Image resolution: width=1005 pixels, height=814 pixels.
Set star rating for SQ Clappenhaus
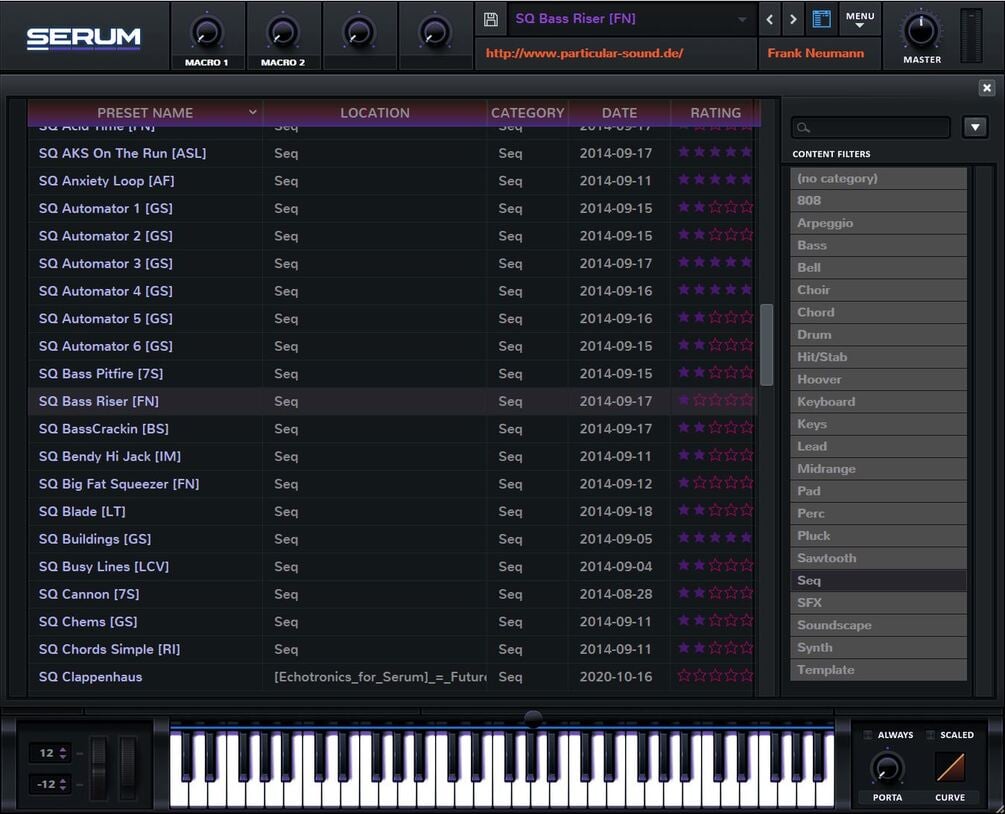coord(715,676)
